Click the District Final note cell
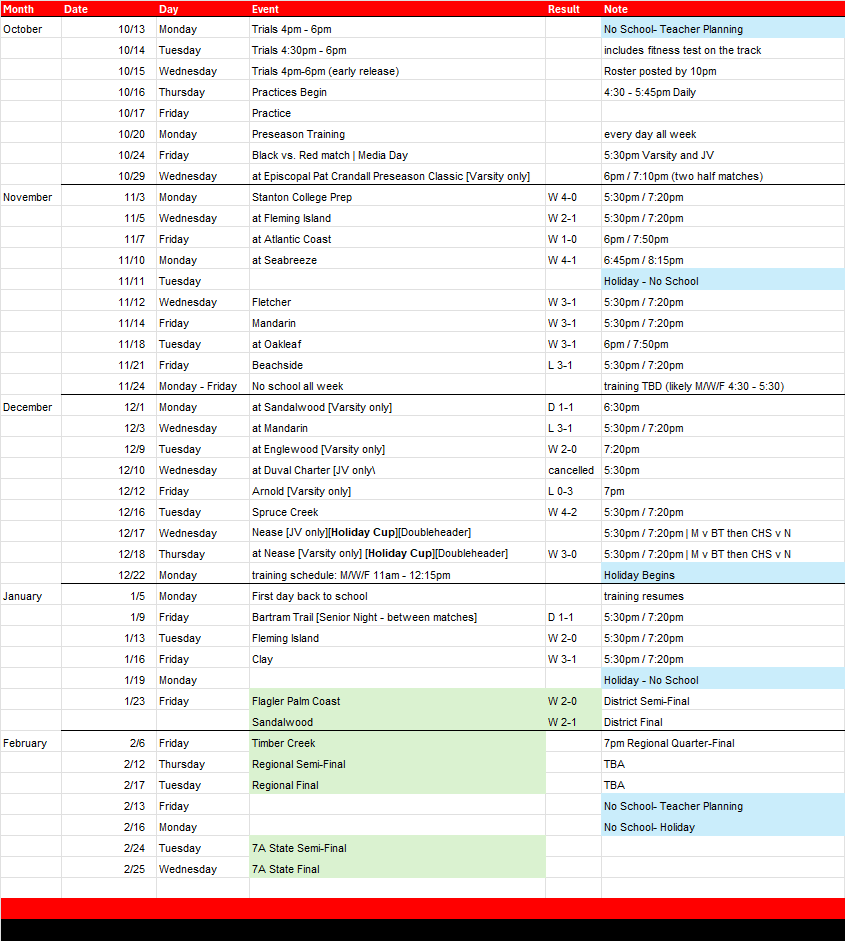Viewport: 845px width, 941px height. point(633,723)
